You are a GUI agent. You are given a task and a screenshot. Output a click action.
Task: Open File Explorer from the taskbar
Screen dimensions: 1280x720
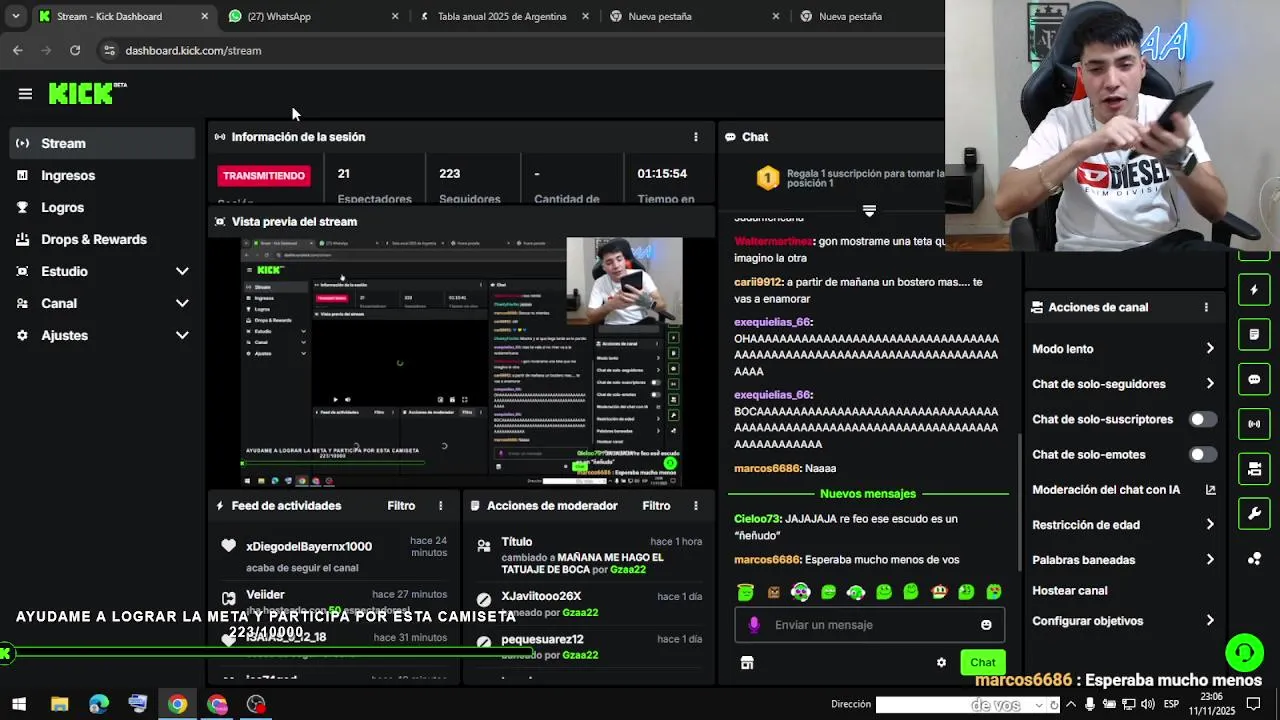point(59,704)
